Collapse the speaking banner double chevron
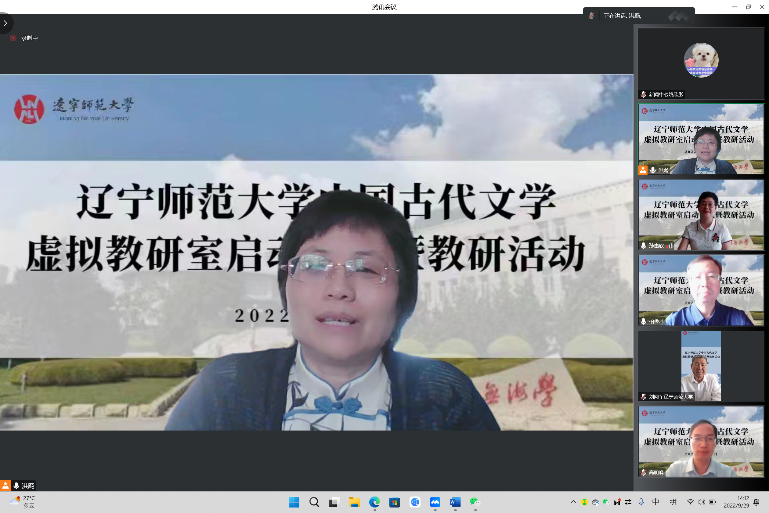The width and height of the screenshot is (769, 513). [681, 15]
